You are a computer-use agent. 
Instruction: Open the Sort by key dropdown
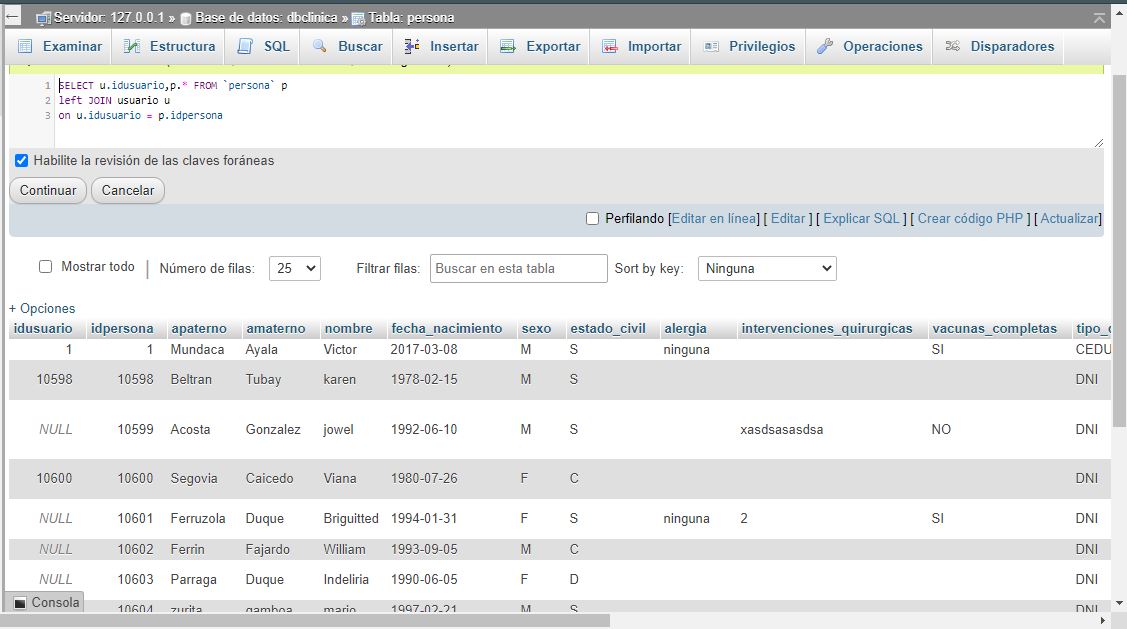coord(766,267)
